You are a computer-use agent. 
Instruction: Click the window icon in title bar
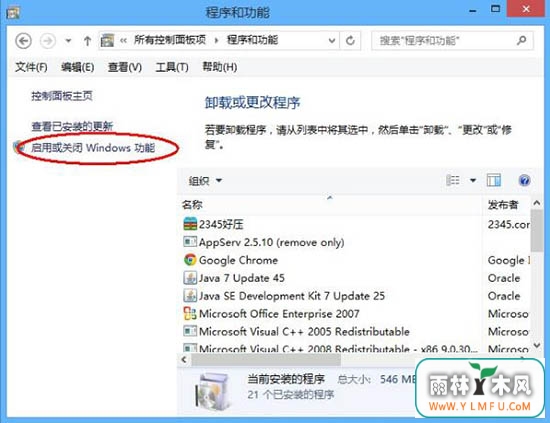pos(13,12)
